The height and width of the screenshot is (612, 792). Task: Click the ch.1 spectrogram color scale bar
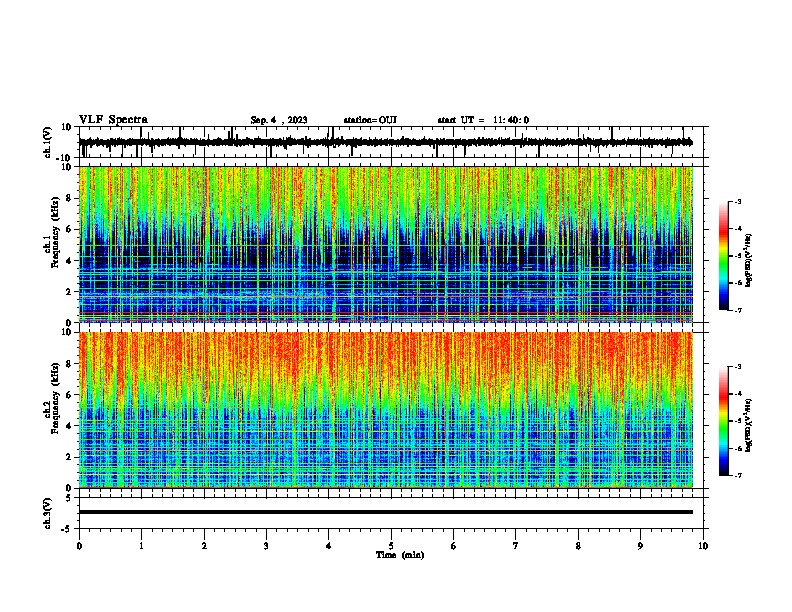(x=724, y=256)
